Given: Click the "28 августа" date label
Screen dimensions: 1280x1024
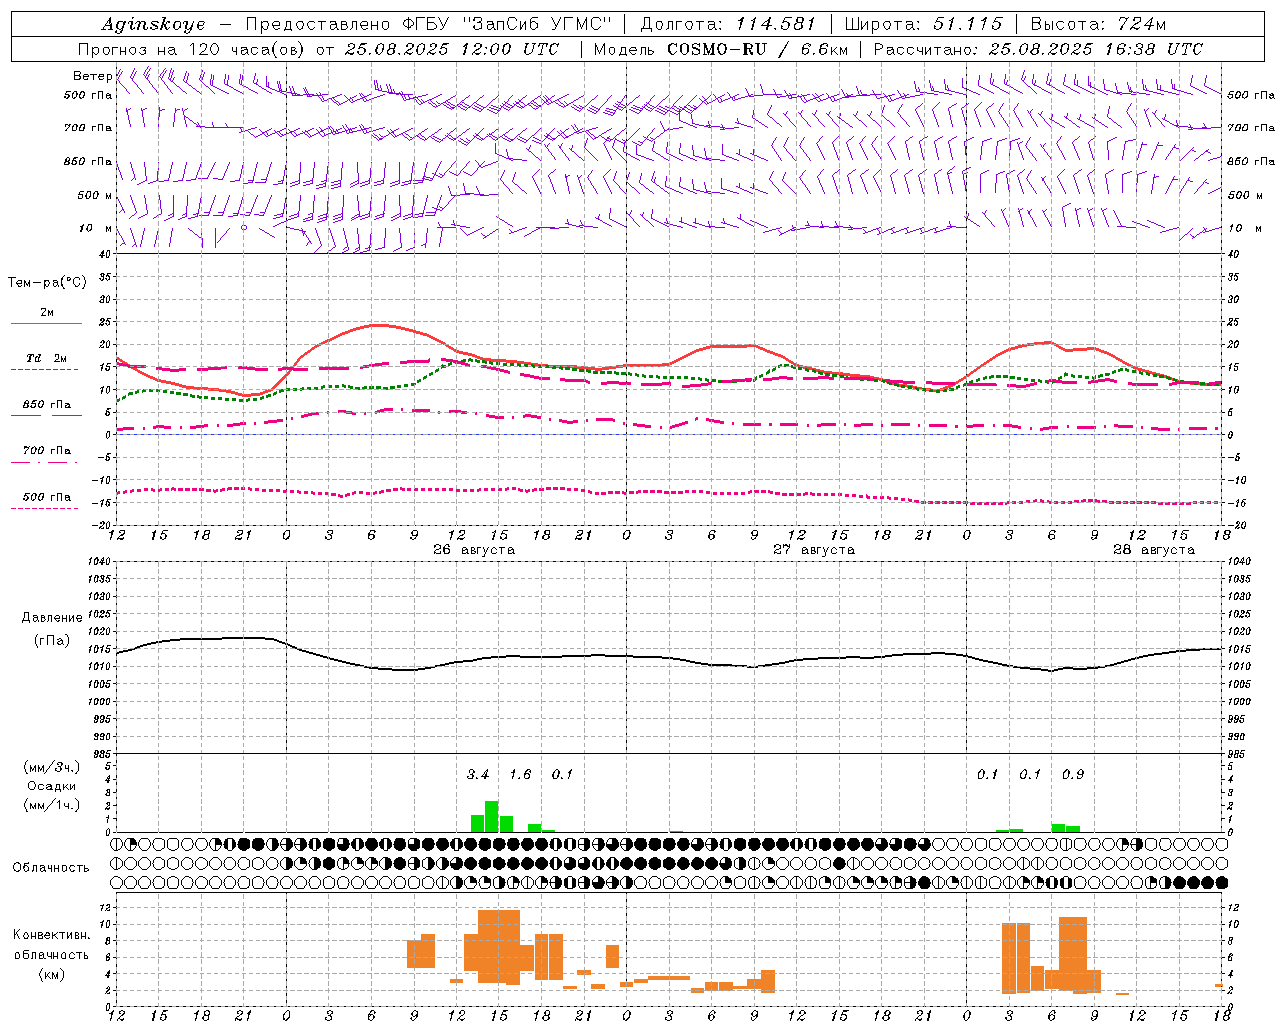Looking at the screenshot, I should point(1154,550).
